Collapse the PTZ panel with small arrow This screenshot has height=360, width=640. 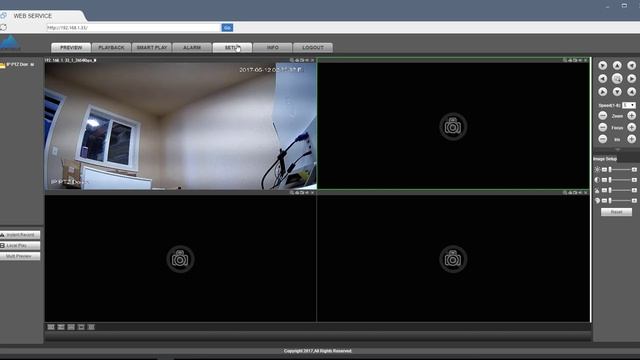pos(617,149)
